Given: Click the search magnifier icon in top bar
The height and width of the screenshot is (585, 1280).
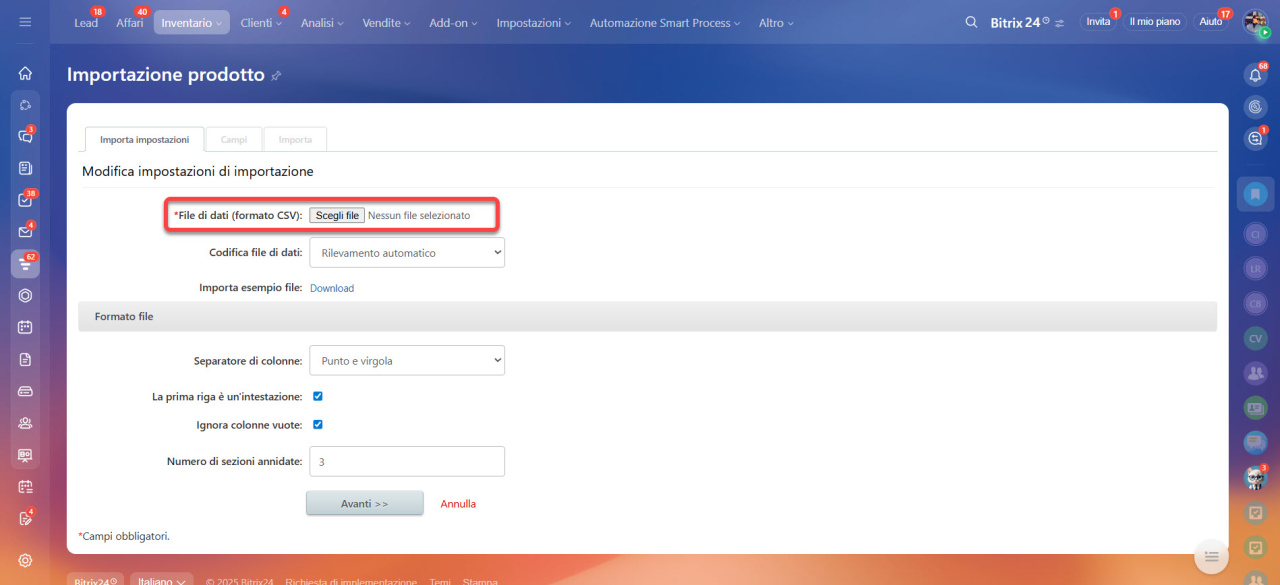Looking at the screenshot, I should click(x=971, y=22).
